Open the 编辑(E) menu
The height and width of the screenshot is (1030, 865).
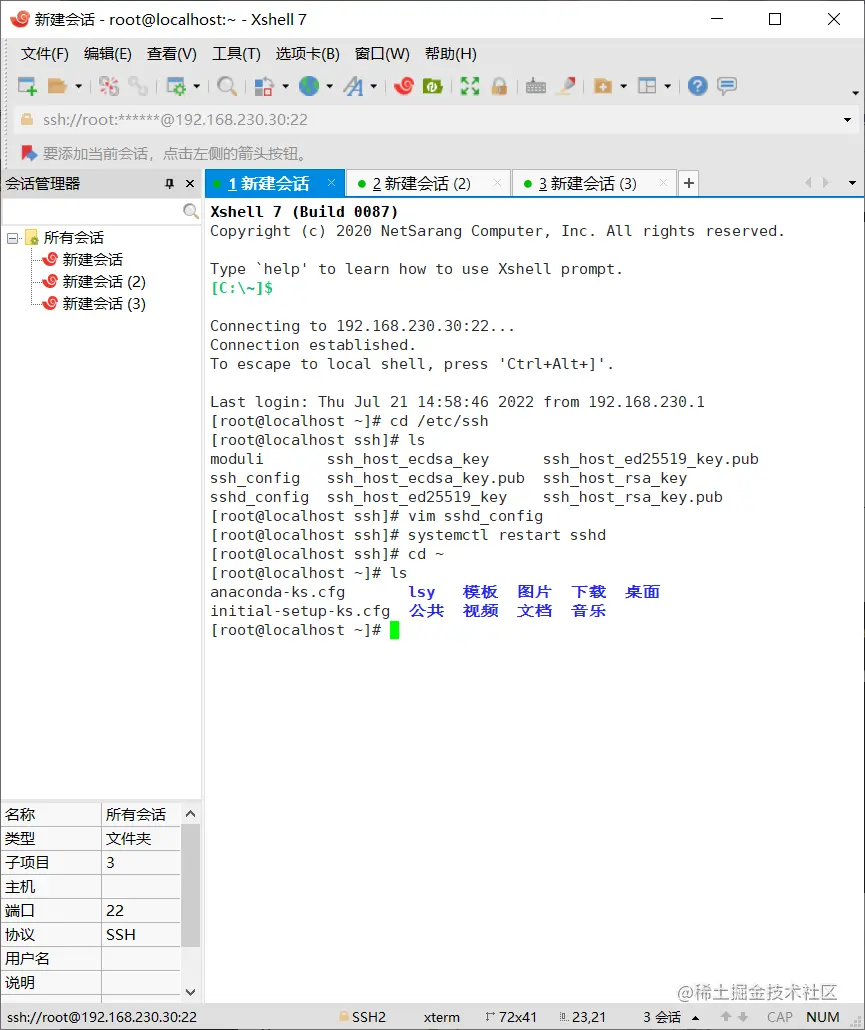108,54
